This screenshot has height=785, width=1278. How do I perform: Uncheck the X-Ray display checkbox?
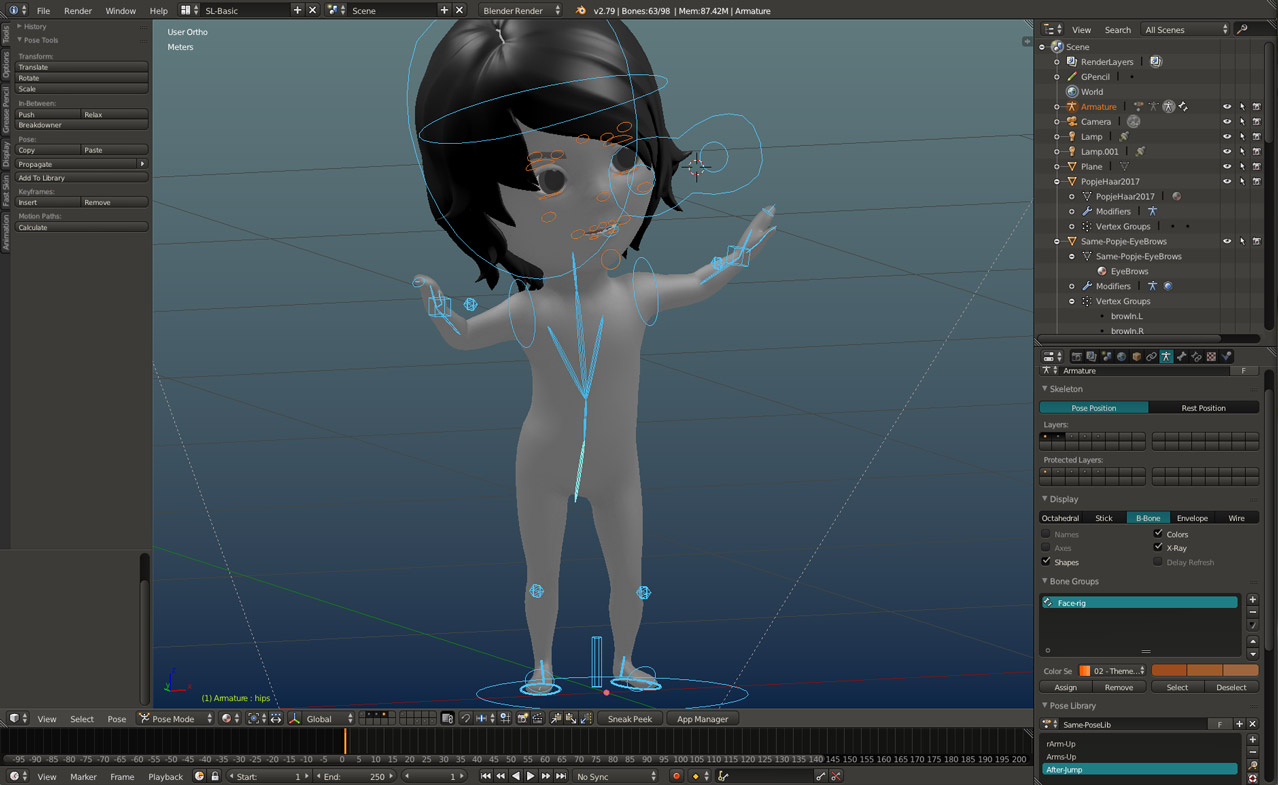[x=1158, y=548]
